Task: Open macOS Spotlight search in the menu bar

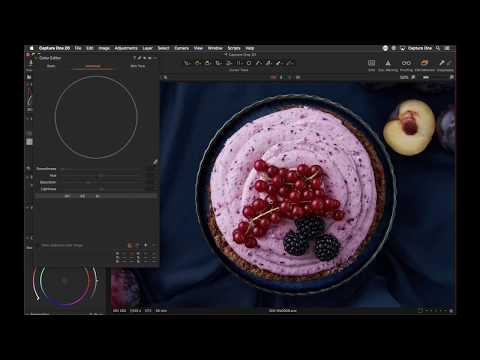Action: pyautogui.click(x=438, y=48)
